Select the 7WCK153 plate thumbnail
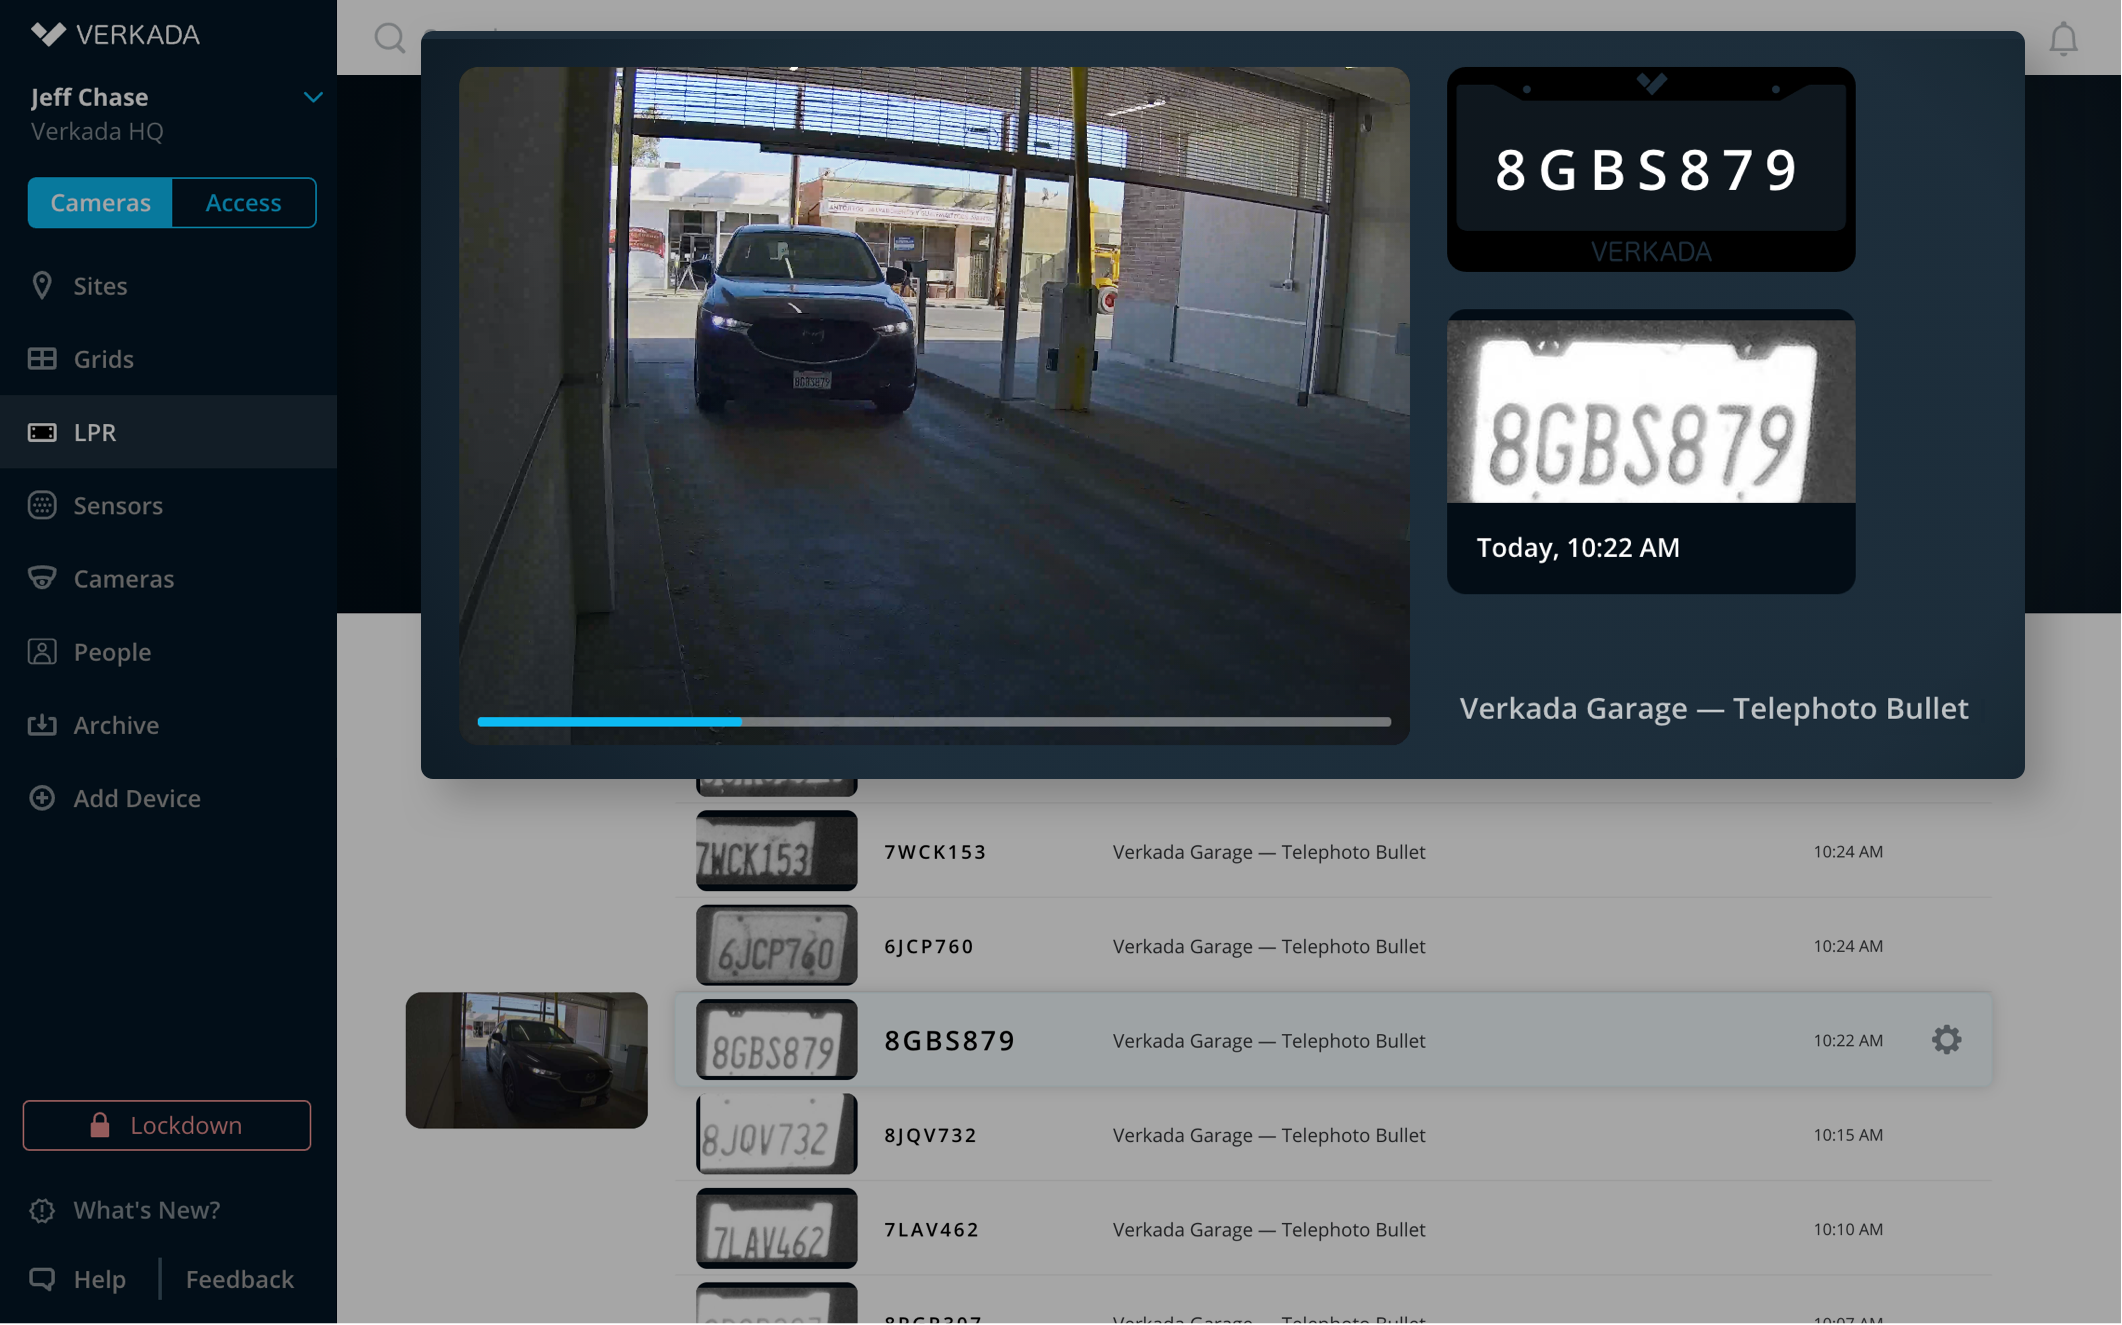Image resolution: width=2122 pixels, height=1325 pixels. pyautogui.click(x=776, y=851)
